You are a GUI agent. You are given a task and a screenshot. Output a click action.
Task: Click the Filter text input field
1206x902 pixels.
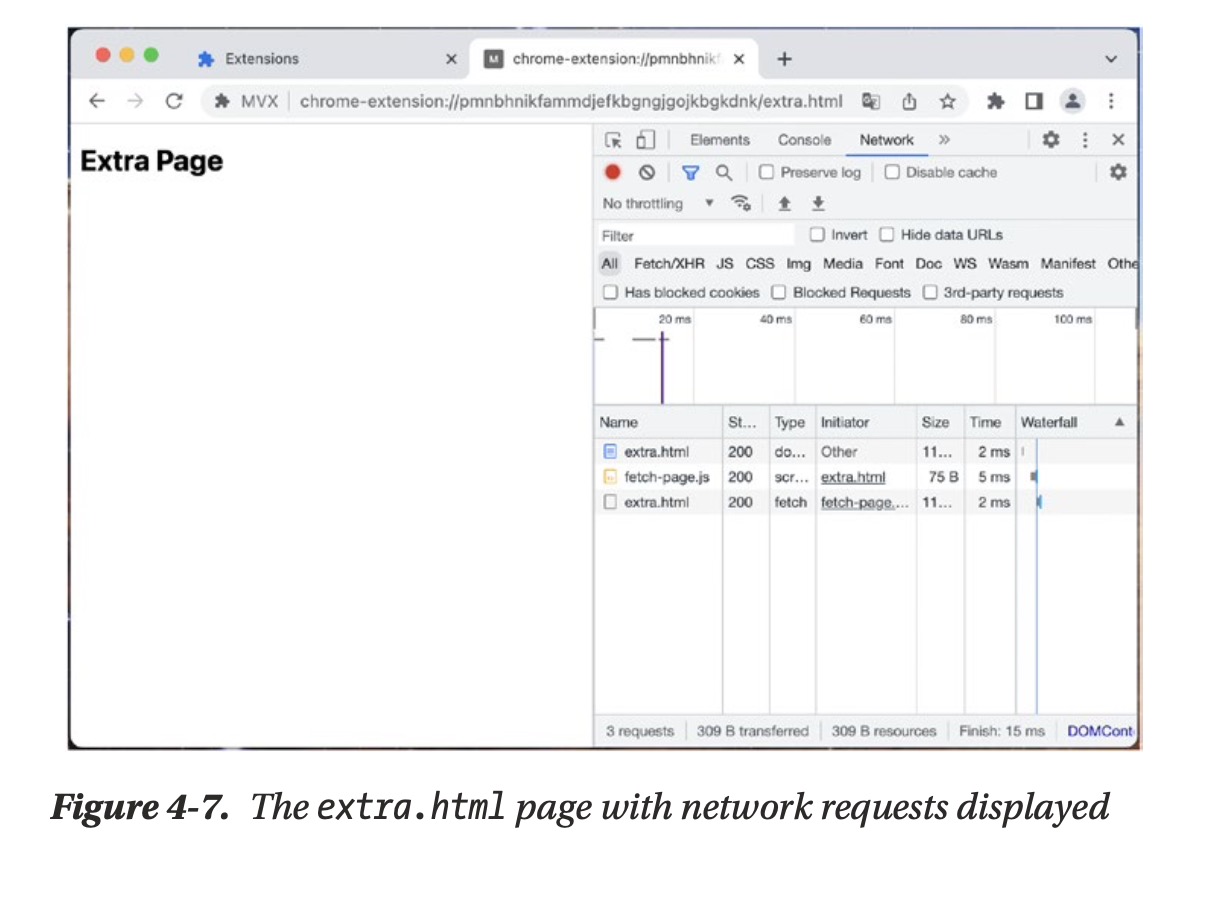click(x=695, y=235)
